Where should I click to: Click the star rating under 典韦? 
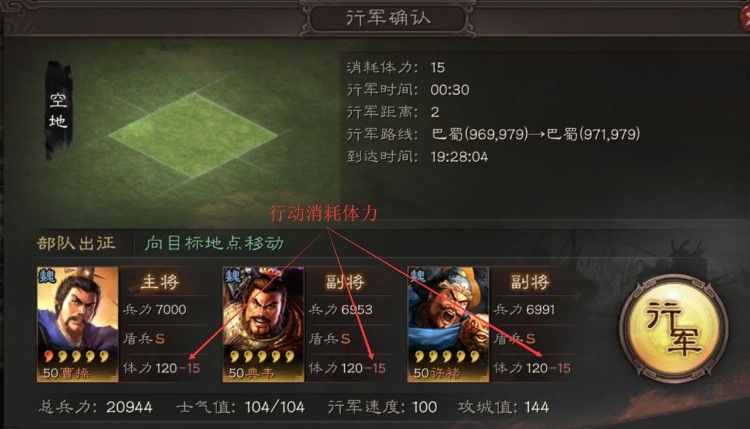[x=263, y=356]
